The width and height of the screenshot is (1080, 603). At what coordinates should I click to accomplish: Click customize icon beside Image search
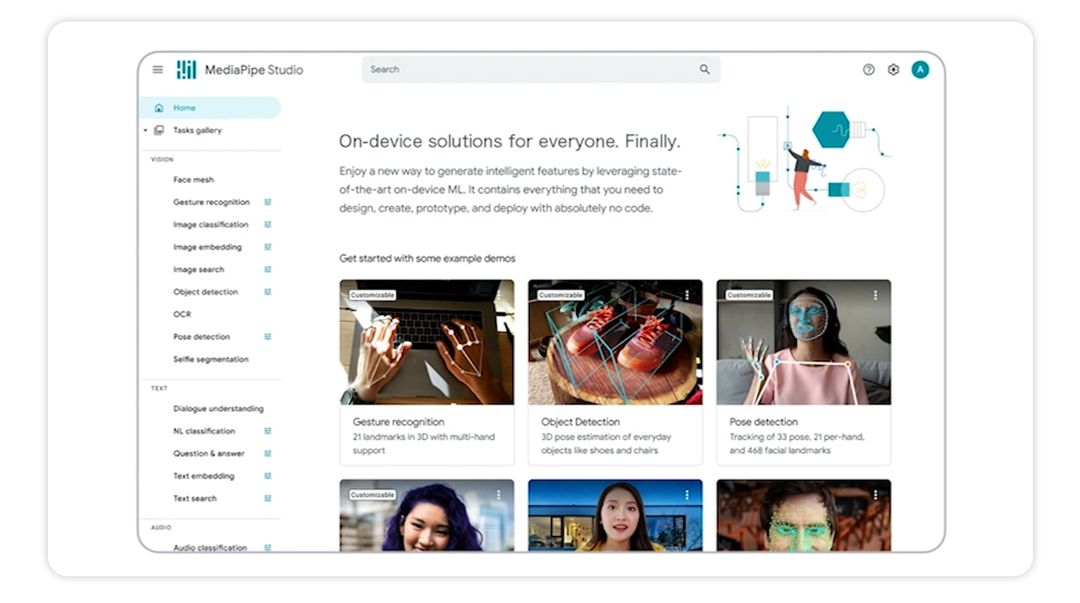[x=267, y=269]
